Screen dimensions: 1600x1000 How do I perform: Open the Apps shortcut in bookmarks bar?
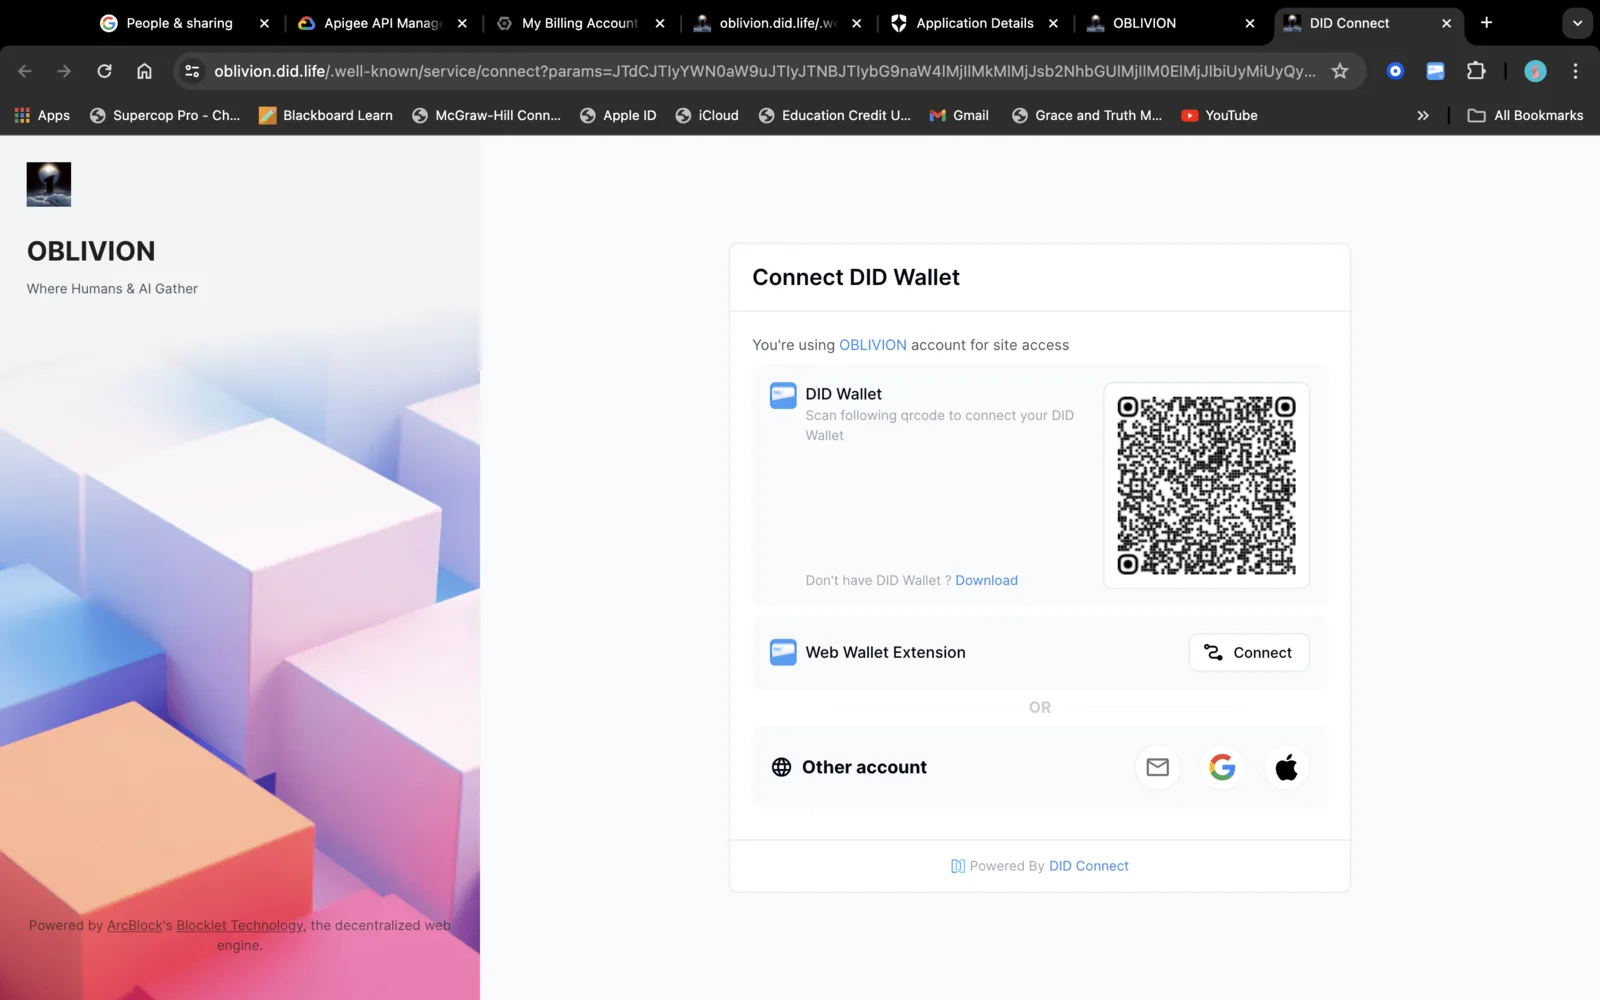42,115
